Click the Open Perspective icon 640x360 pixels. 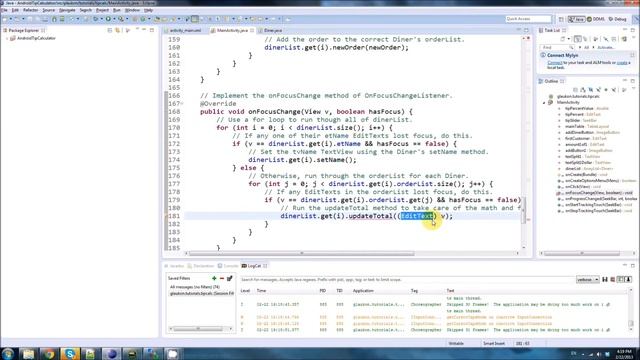[x=561, y=19]
